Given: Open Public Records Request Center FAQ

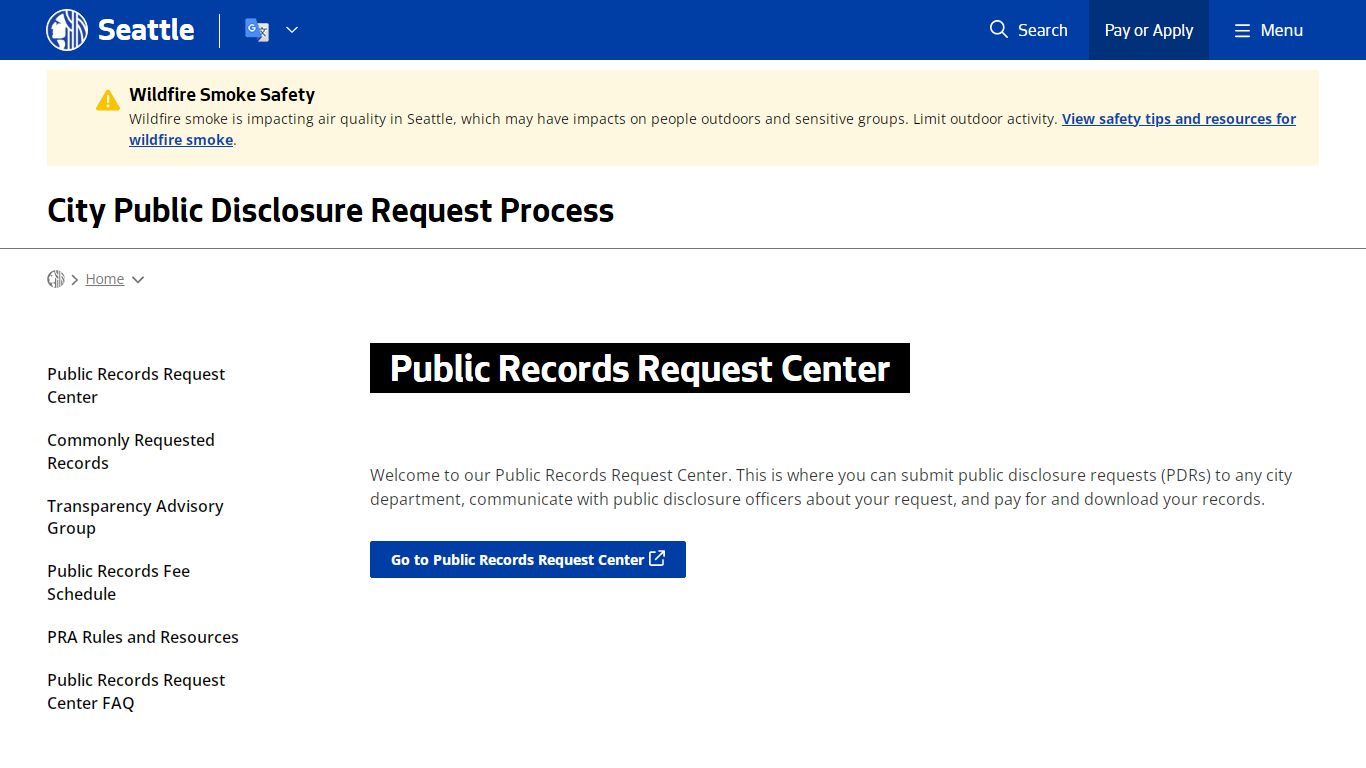Looking at the screenshot, I should 136,691.
